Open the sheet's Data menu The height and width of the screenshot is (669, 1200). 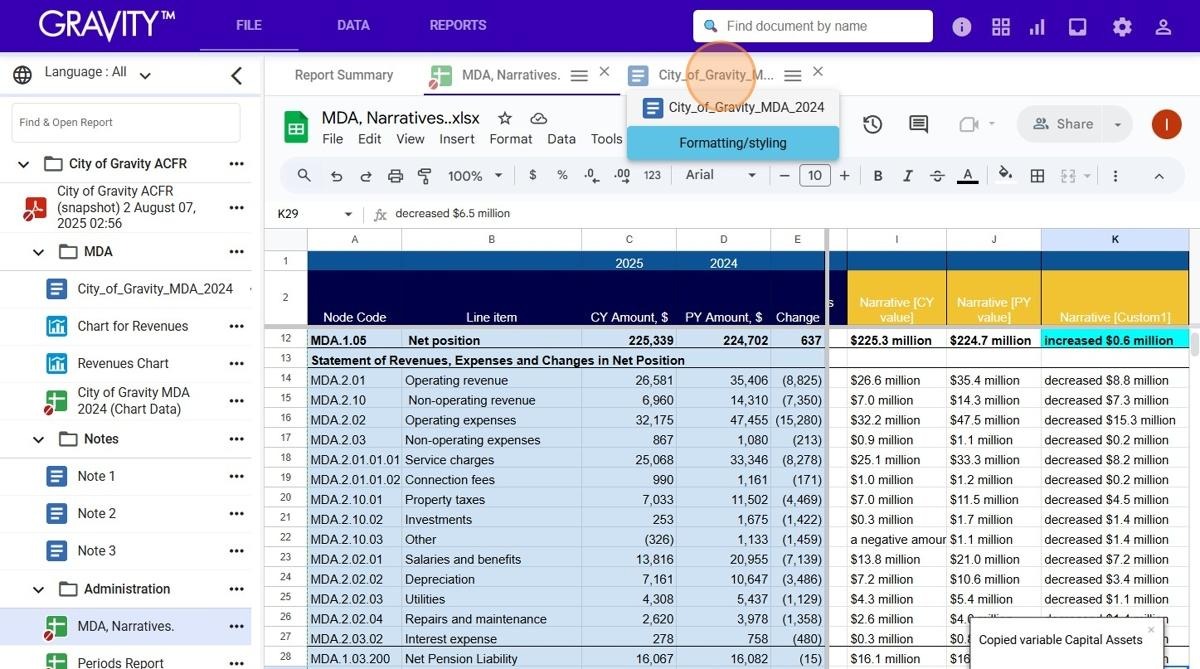point(561,139)
